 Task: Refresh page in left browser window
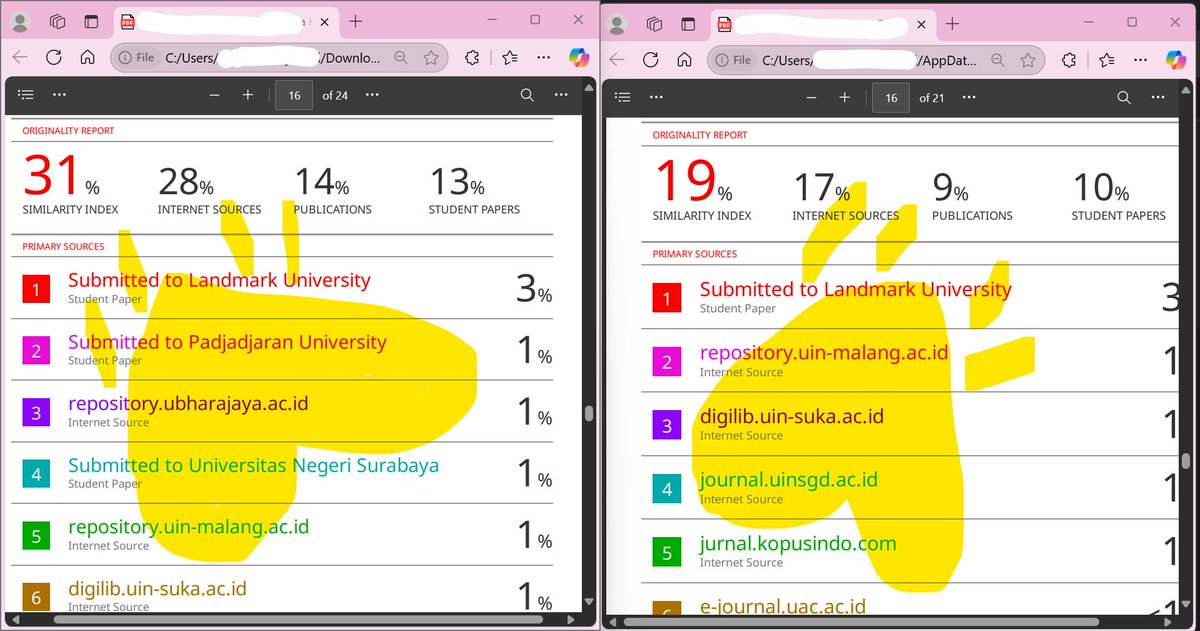(x=54, y=58)
